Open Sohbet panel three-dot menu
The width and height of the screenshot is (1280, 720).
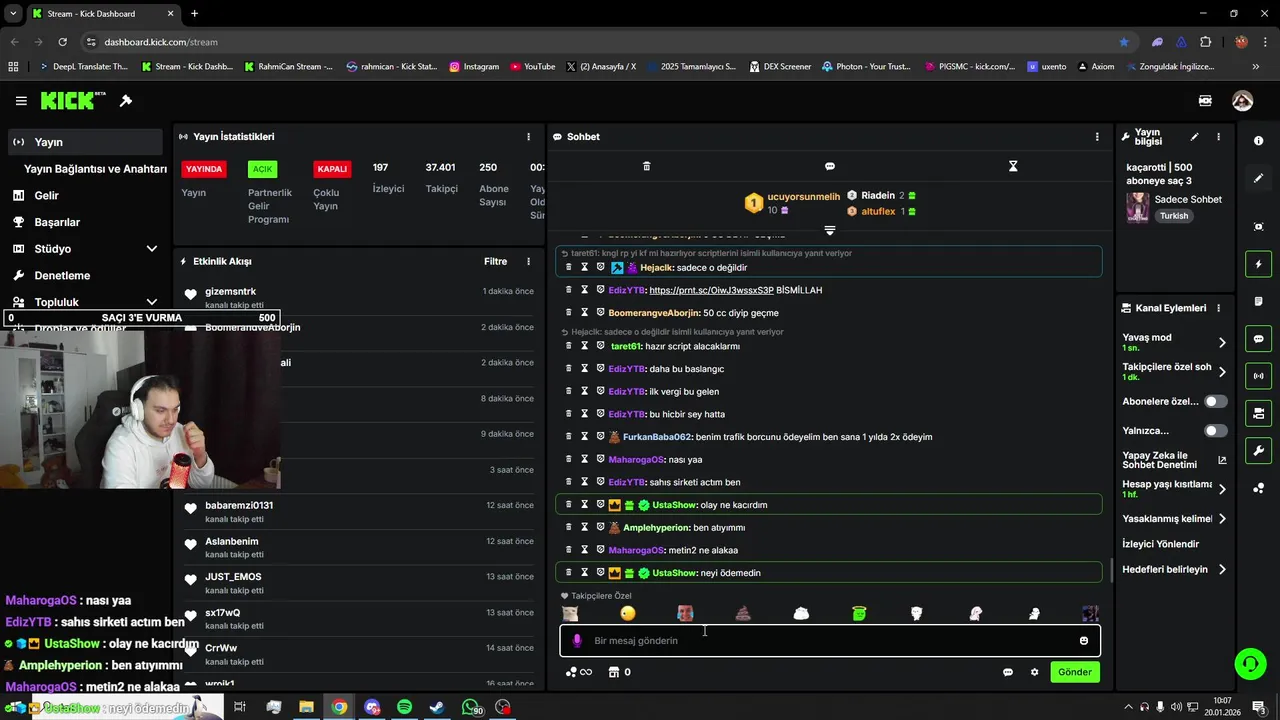1097,137
